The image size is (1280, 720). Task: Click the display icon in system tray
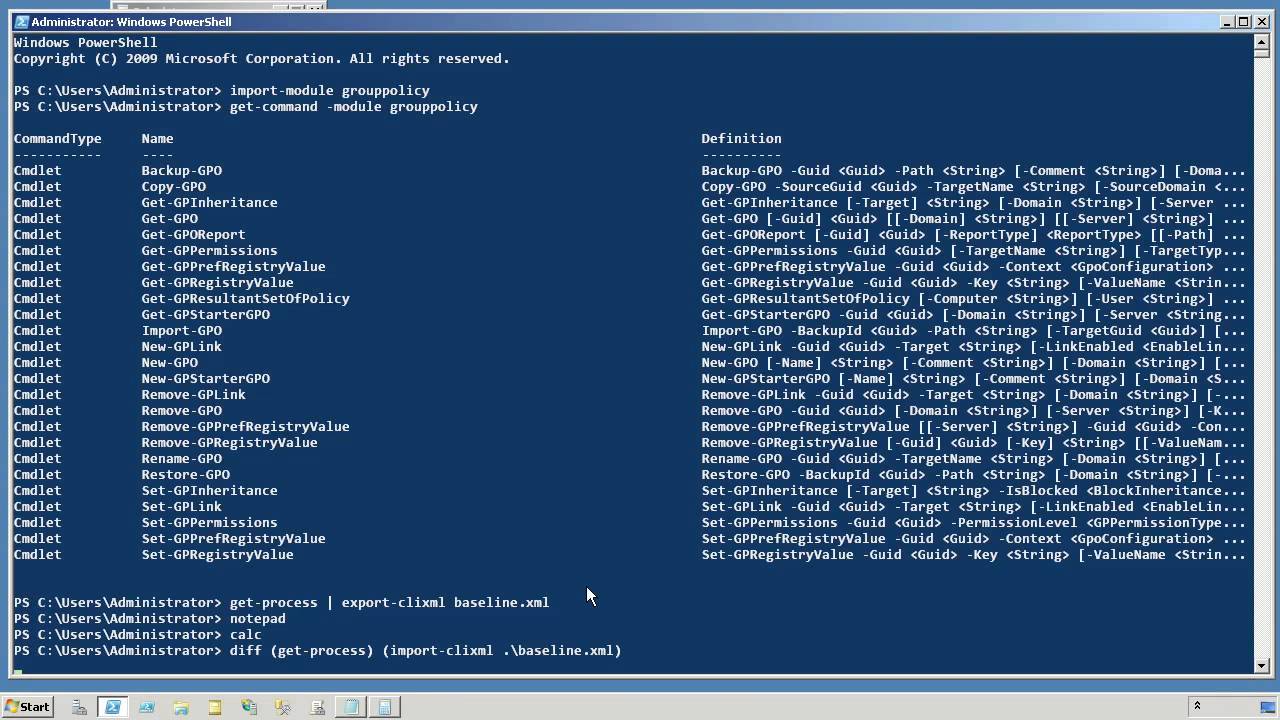click(x=1270, y=707)
